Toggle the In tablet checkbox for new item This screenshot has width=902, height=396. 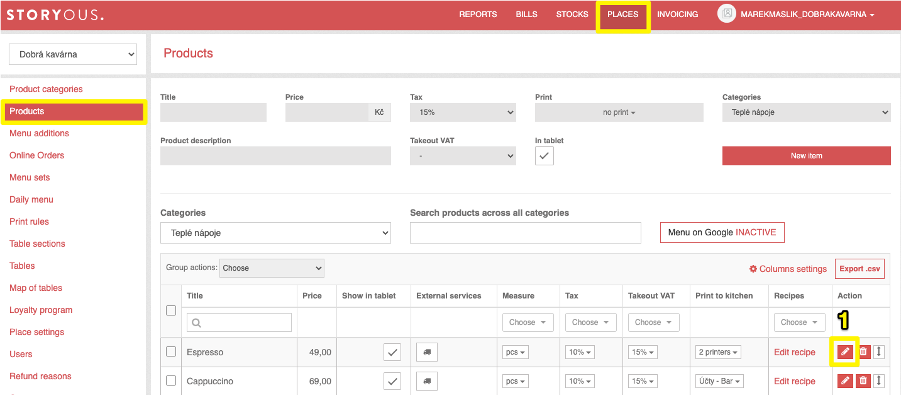544,155
